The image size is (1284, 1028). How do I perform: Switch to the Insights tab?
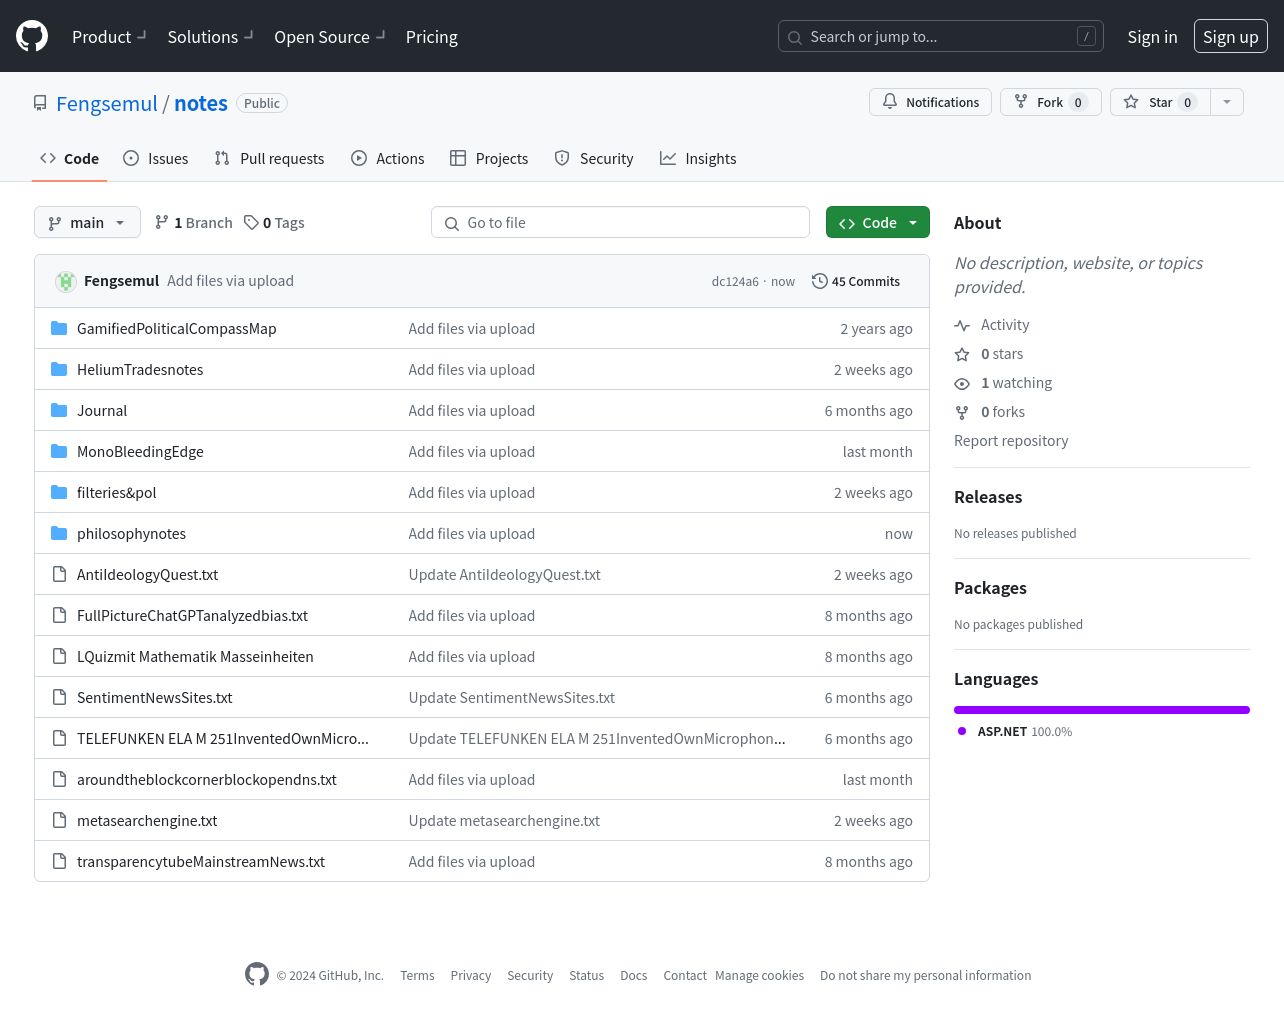point(698,158)
